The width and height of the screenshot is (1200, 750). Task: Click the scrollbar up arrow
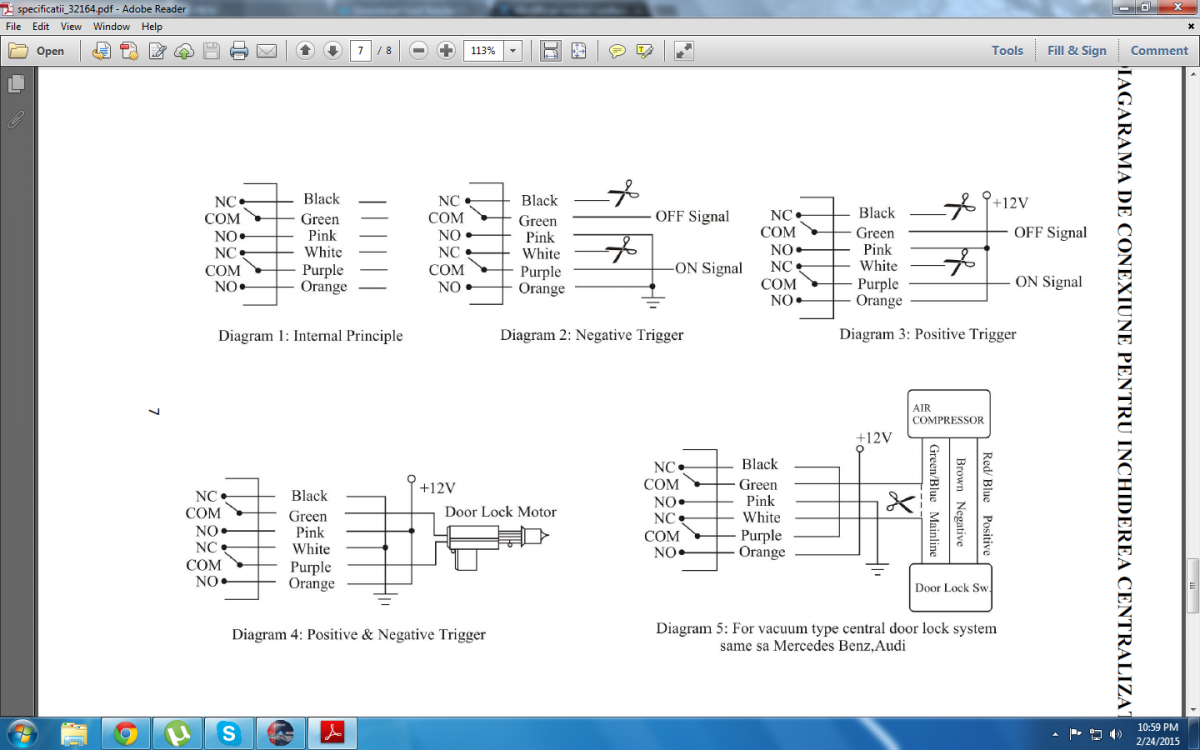click(x=1192, y=76)
